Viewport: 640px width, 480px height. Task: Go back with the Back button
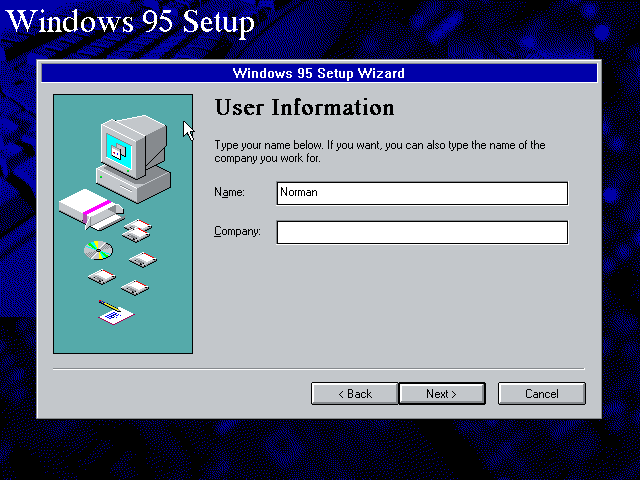click(354, 393)
